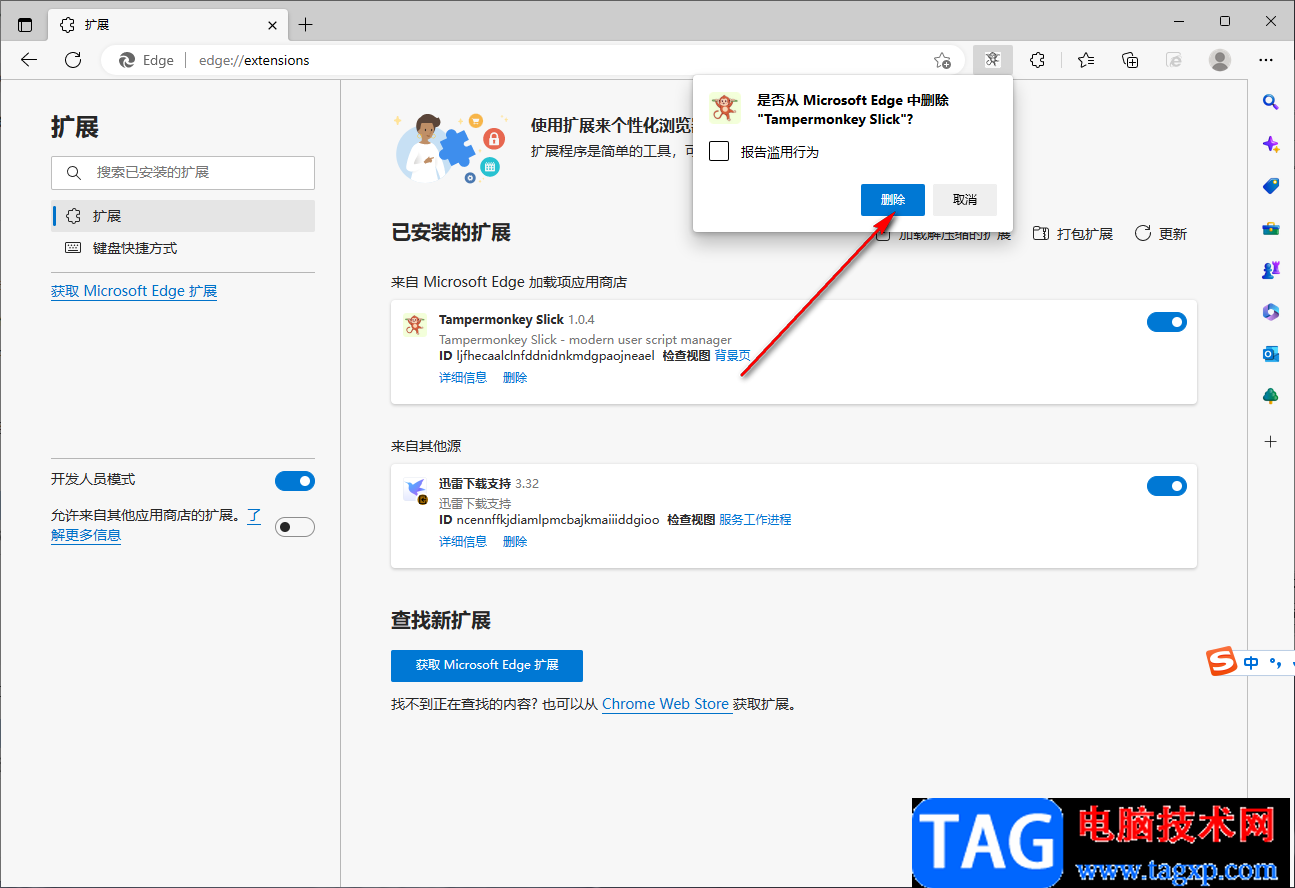The image size is (1295, 888).
Task: Click the Tampermonkey Slick extension name
Action: coord(501,320)
